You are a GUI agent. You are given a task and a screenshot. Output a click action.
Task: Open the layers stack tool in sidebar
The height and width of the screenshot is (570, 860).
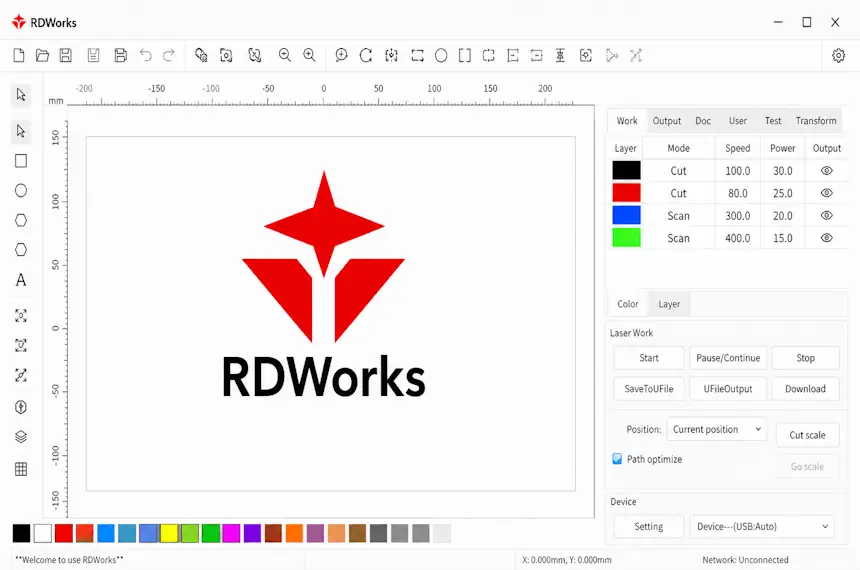pyautogui.click(x=21, y=437)
